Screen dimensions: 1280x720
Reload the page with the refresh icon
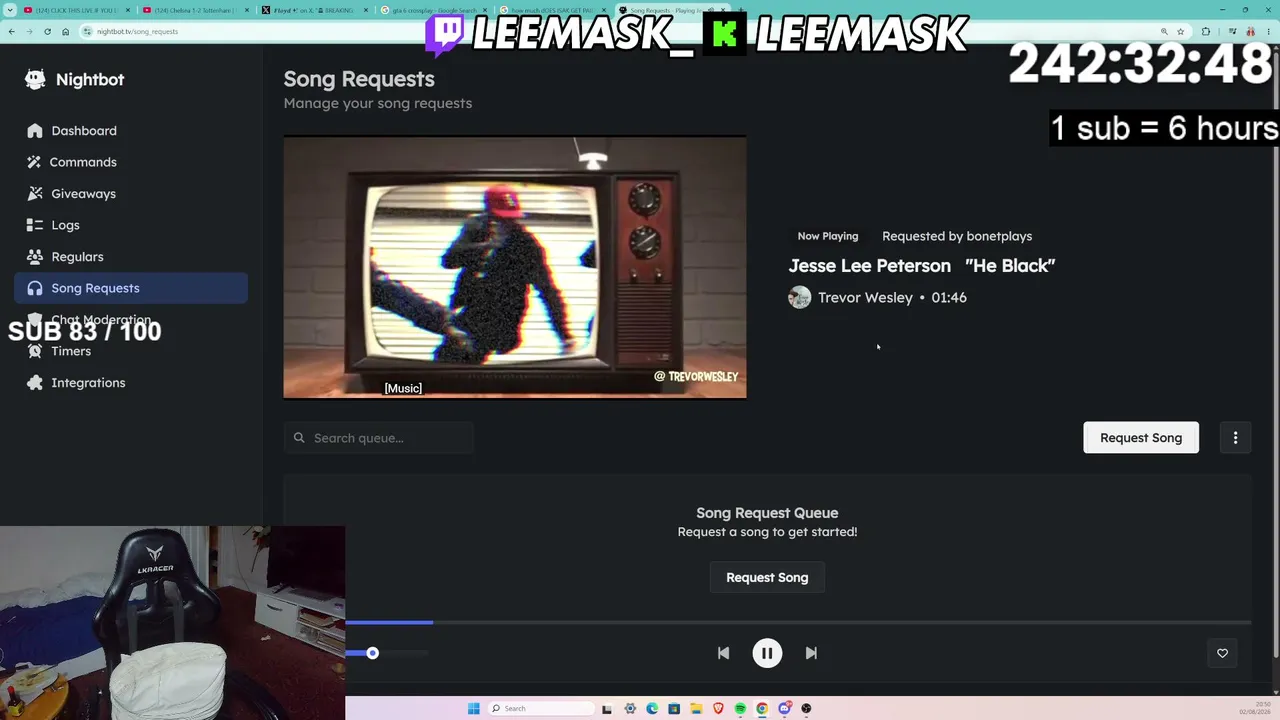[x=47, y=31]
